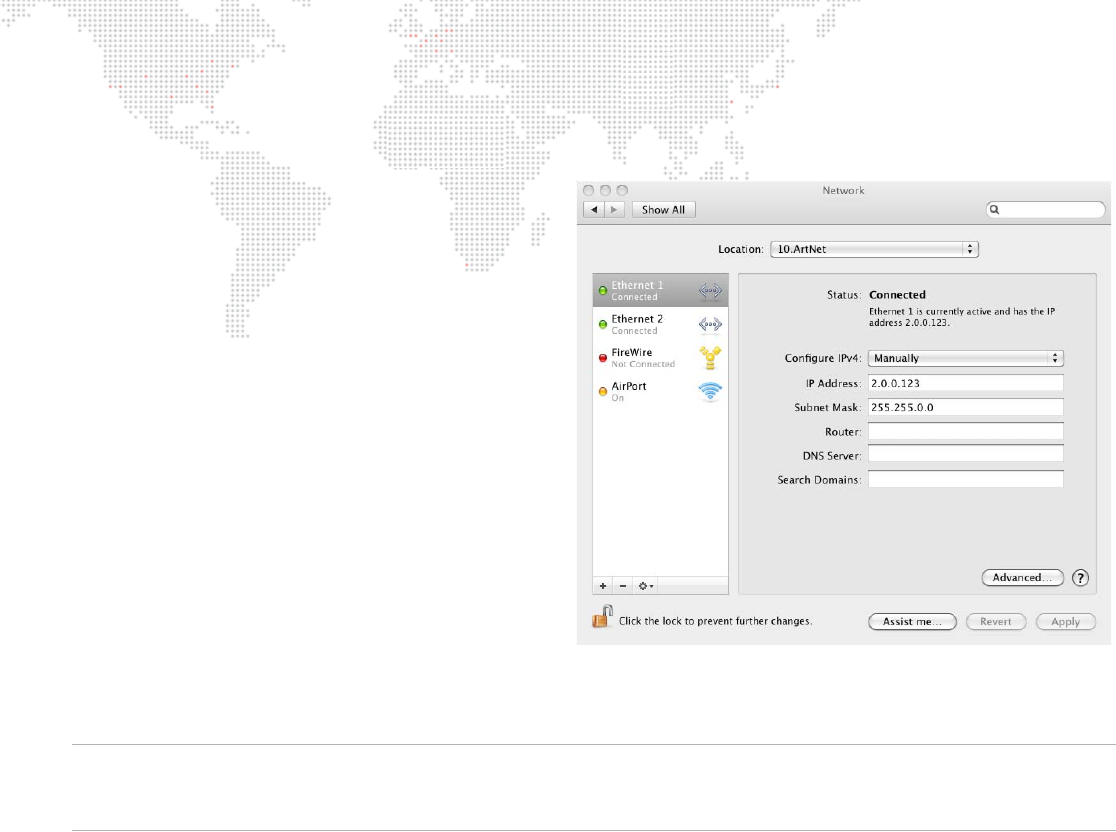Click the add network service plus button
The width and height of the screenshot is (1116, 832).
[x=603, y=586]
